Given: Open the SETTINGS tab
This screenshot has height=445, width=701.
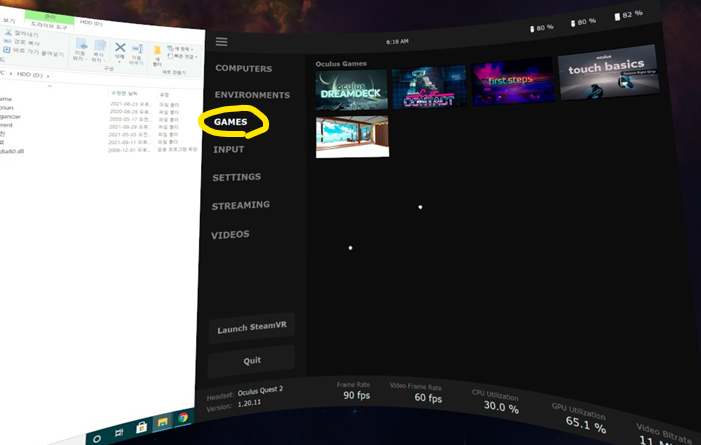Looking at the screenshot, I should click(236, 177).
